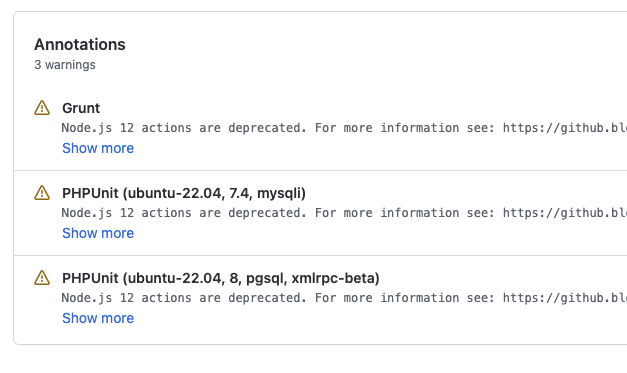This screenshot has width=627, height=373.
Task: Select 'Node.js 12 actions are deprecated' under mysqli job
Action: [184, 213]
